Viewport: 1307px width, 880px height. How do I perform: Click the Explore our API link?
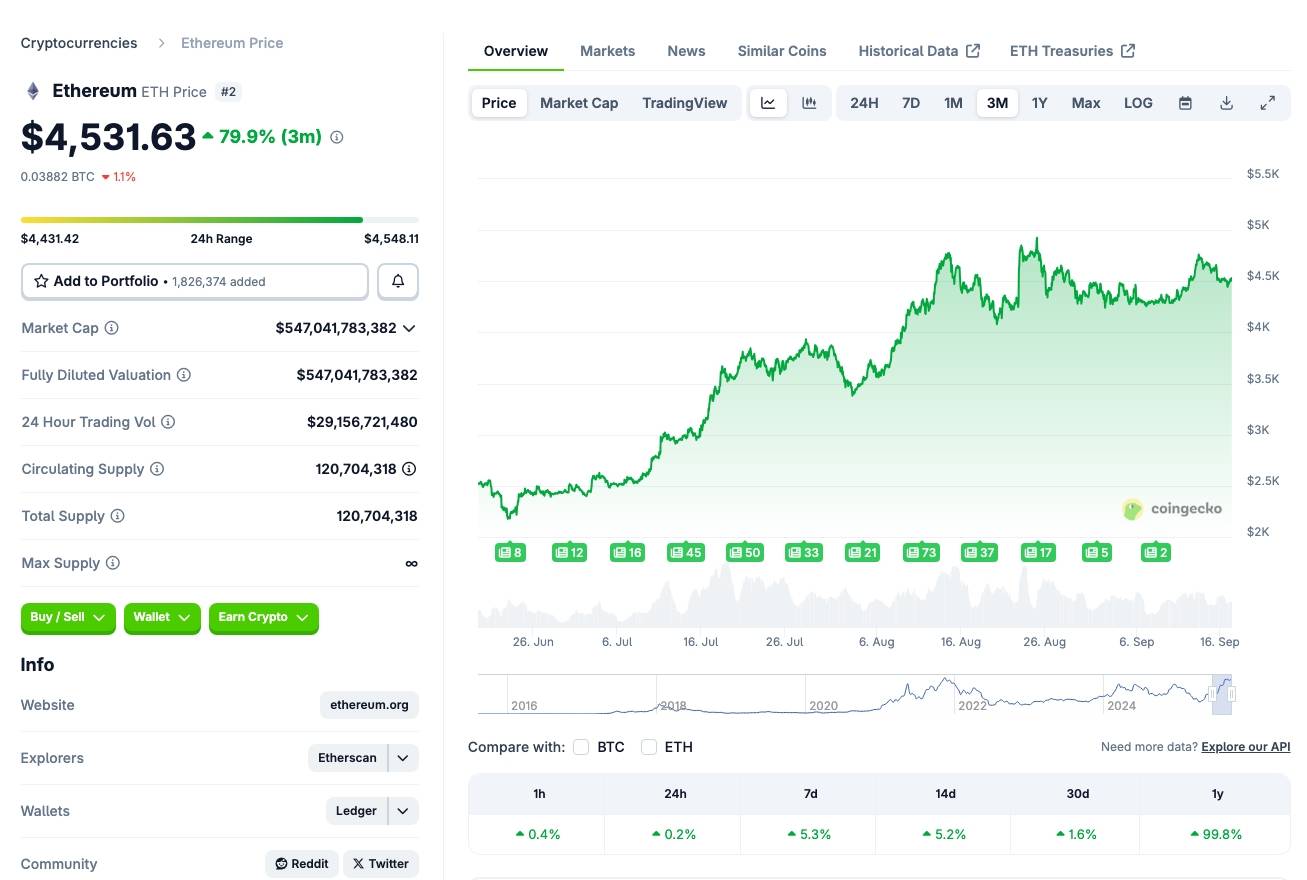[1246, 747]
